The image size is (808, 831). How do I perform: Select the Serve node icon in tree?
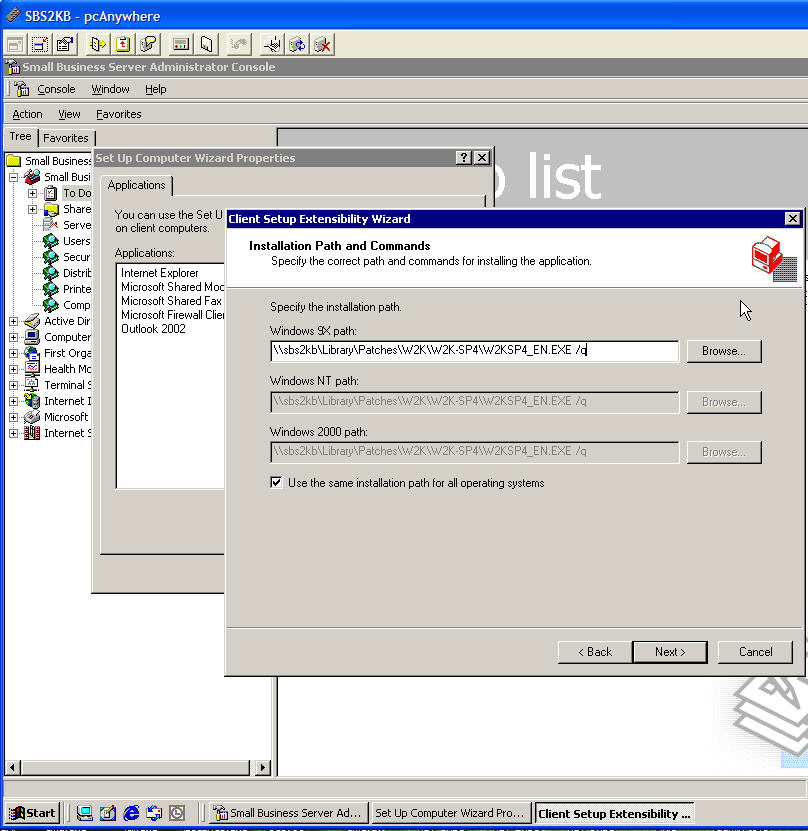tap(51, 225)
